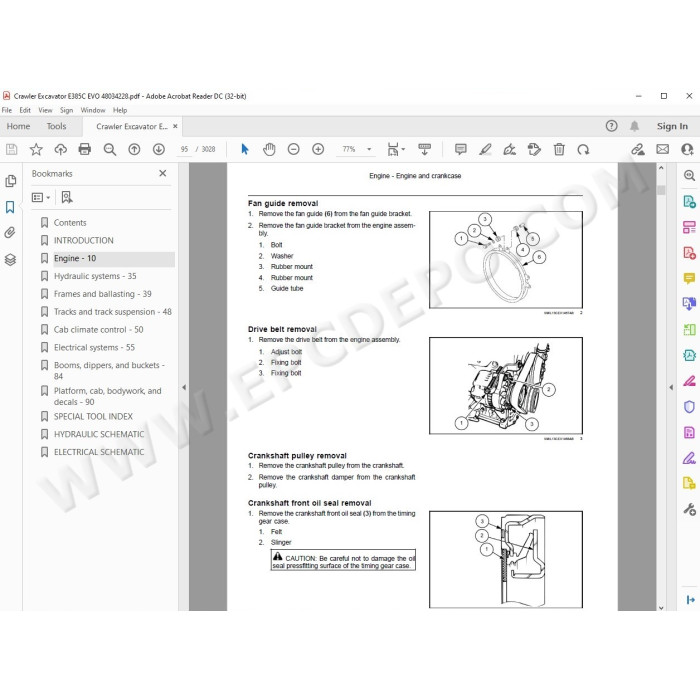Click the vertical scrollbar down arrow
Image resolution: width=700 pixels, height=700 pixels.
(661, 607)
